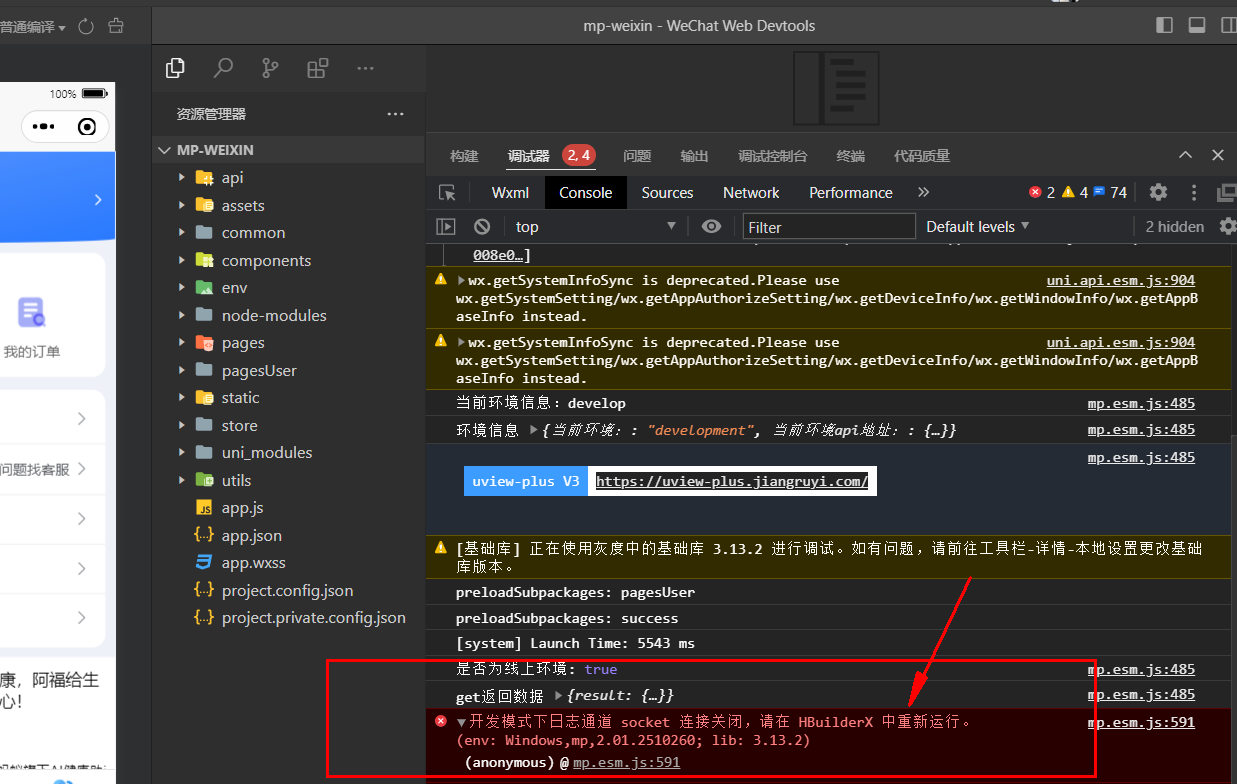
Task: Click the explorer files icon
Action: (x=175, y=68)
